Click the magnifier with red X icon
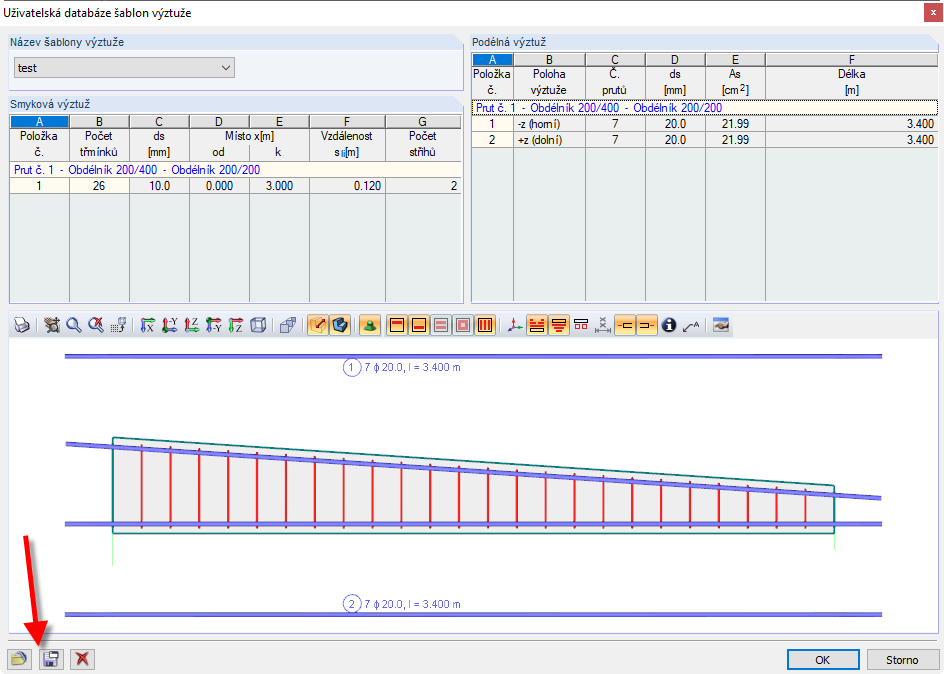 tap(95, 326)
